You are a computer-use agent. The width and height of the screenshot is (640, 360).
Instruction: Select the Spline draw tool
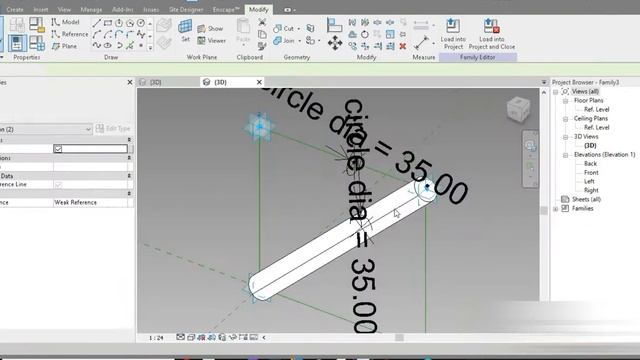click(97, 45)
